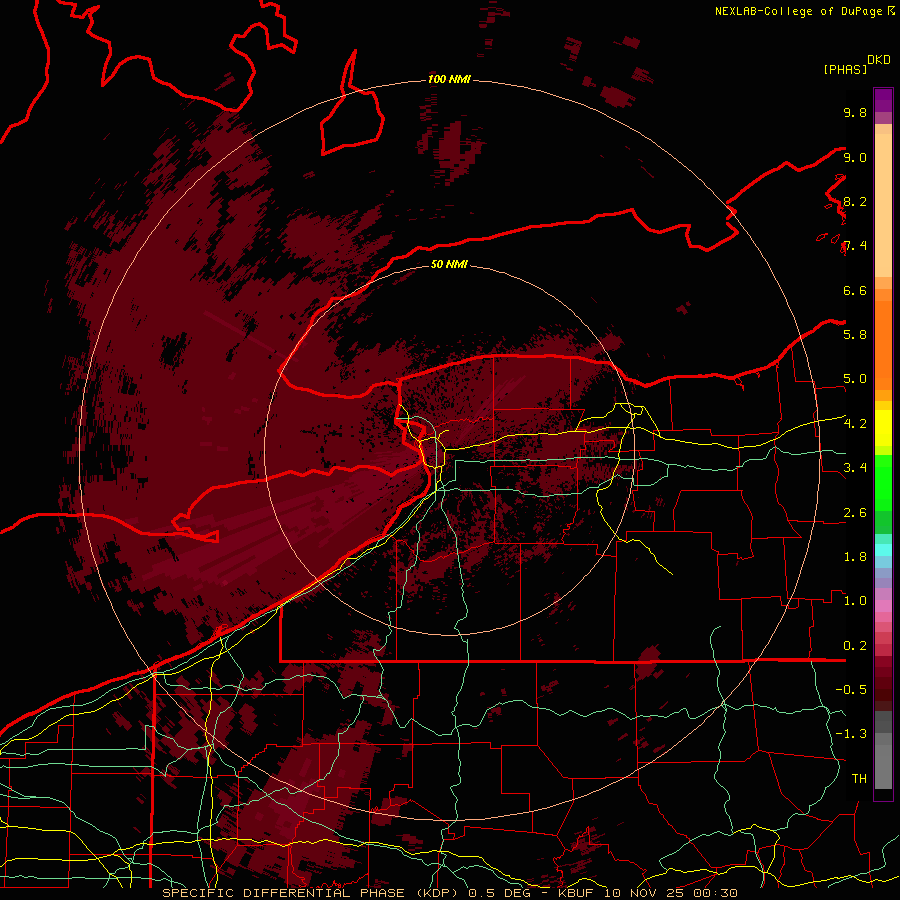Click the KBUF radar site identifier
This screenshot has height=900, width=900.
click(x=576, y=893)
